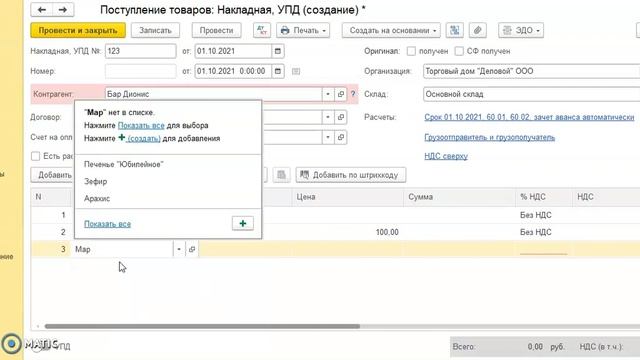Tick the Оригинал получен checkbox
The width and height of the screenshot is (640, 360).
(411, 51)
